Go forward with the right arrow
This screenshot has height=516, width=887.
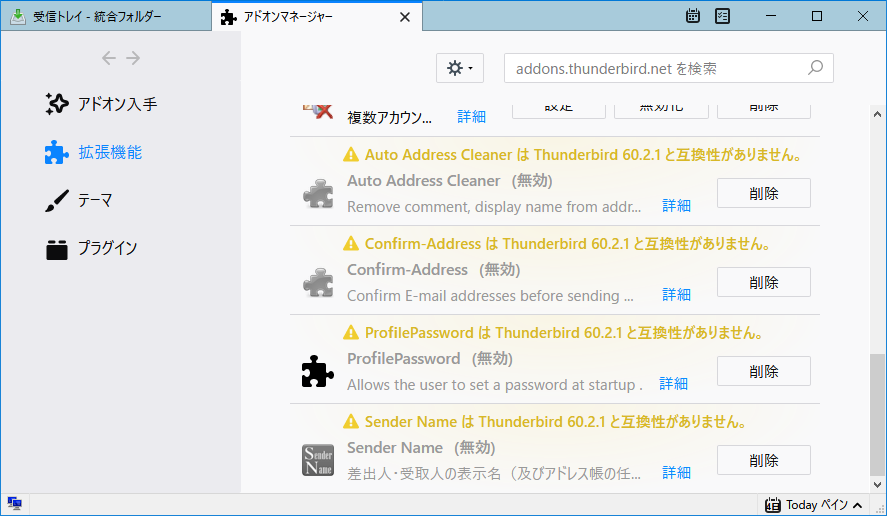(x=133, y=58)
